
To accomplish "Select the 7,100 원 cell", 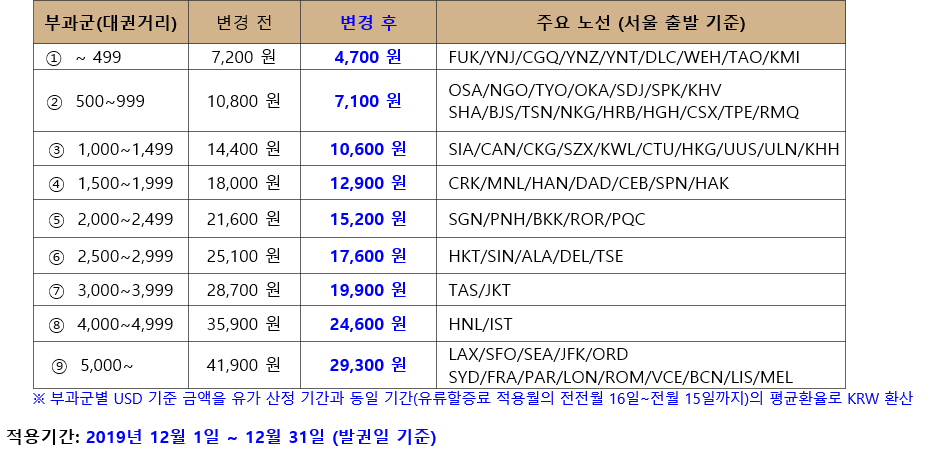I will pyautogui.click(x=368, y=100).
